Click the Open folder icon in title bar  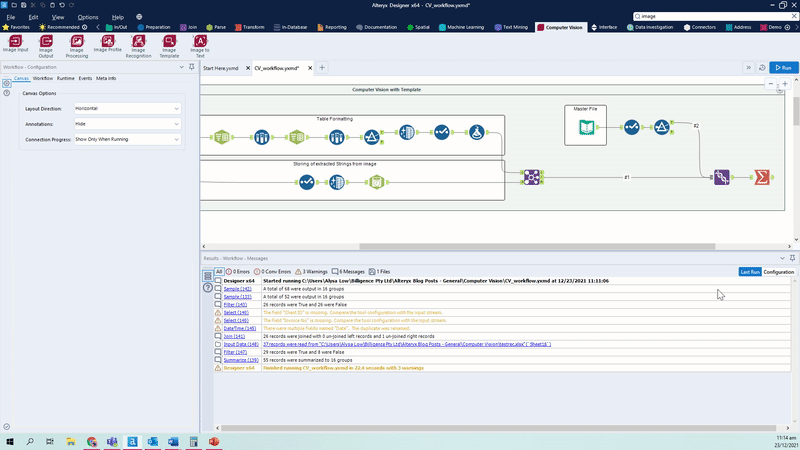tap(14, 5)
